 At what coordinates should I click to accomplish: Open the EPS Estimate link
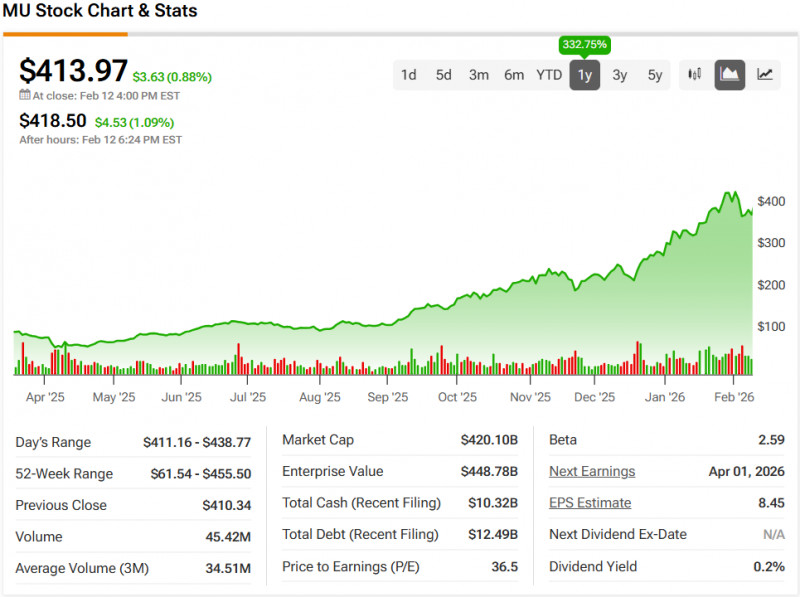[590, 503]
